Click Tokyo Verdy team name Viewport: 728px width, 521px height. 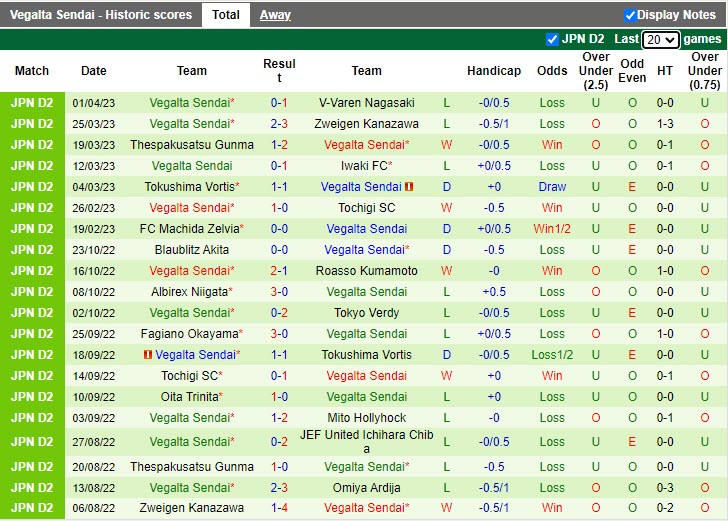pyautogui.click(x=366, y=313)
